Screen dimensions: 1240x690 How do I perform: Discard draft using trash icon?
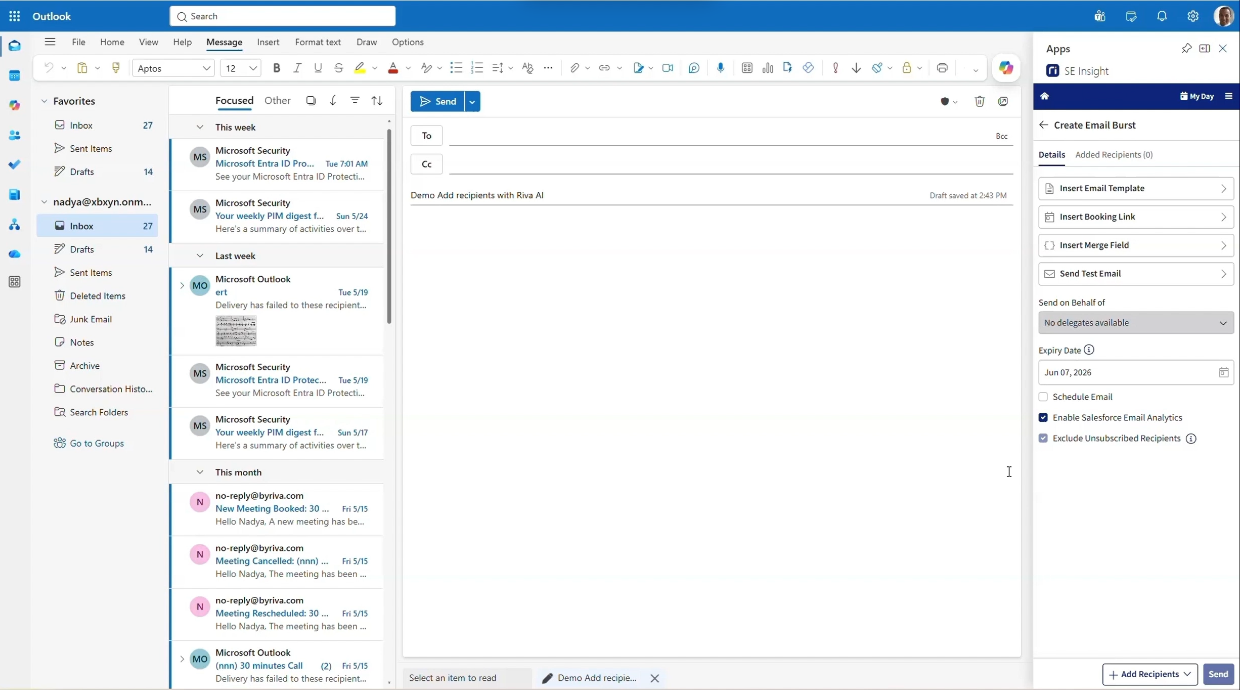click(x=980, y=102)
